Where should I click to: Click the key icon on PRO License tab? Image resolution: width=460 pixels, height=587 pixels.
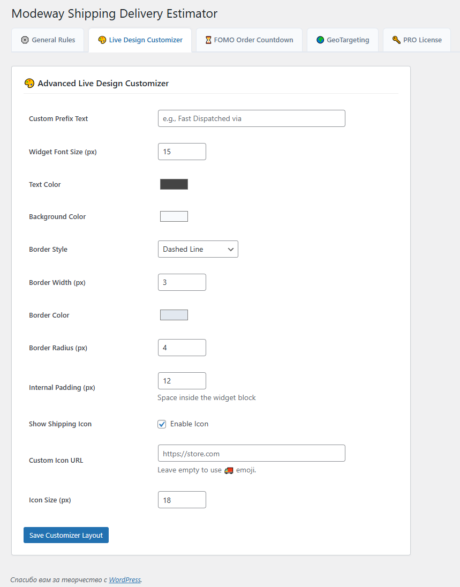396,40
